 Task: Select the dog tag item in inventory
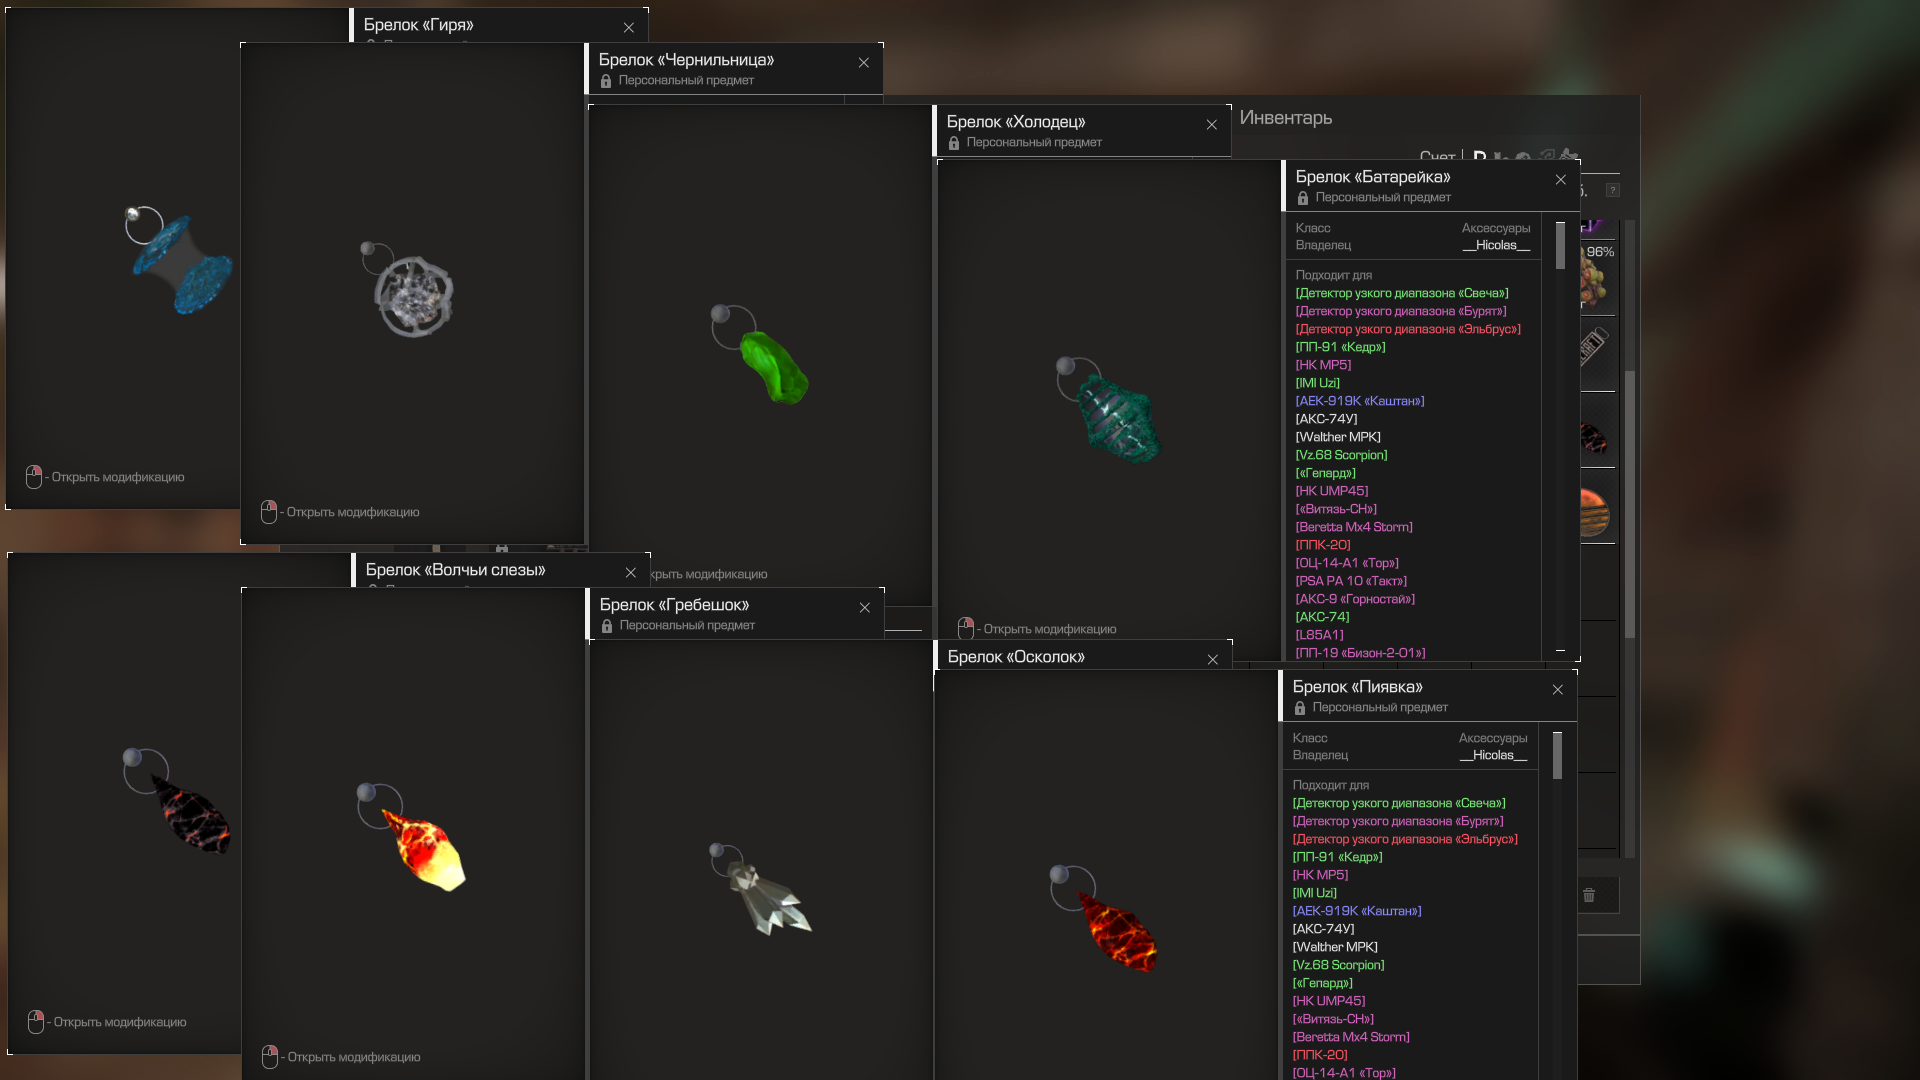tap(1597, 353)
